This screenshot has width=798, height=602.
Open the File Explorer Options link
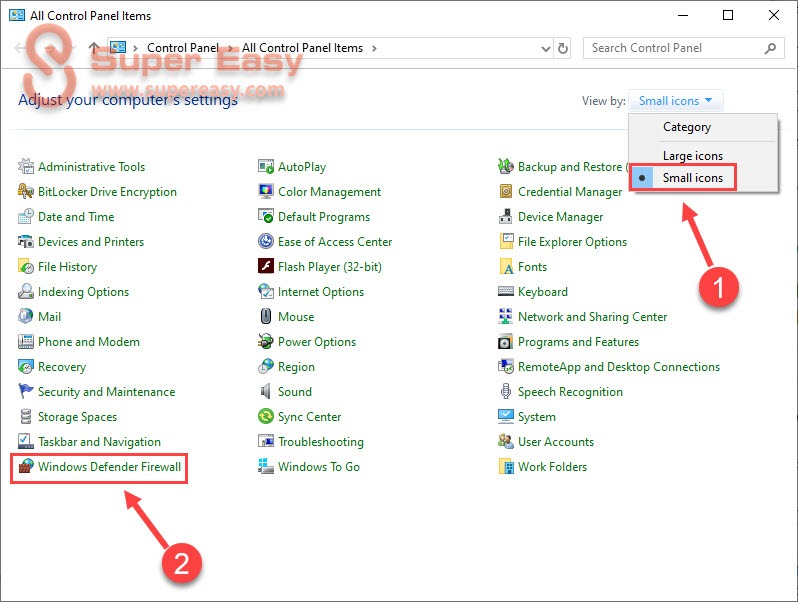coord(572,242)
